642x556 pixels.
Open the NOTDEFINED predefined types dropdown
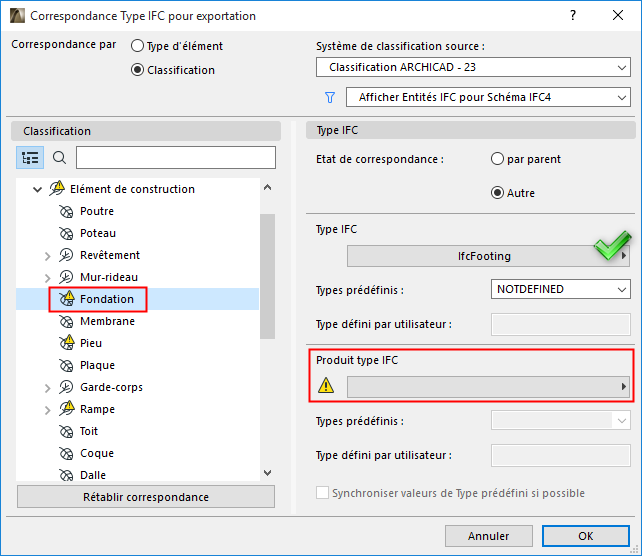coord(560,289)
